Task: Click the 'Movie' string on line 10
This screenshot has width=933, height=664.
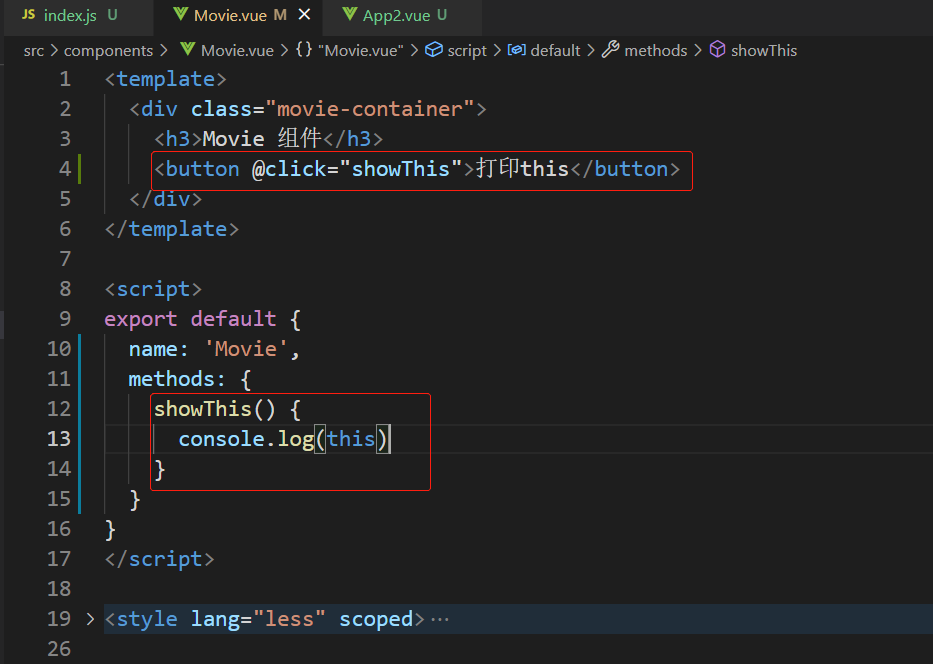Action: 246,349
